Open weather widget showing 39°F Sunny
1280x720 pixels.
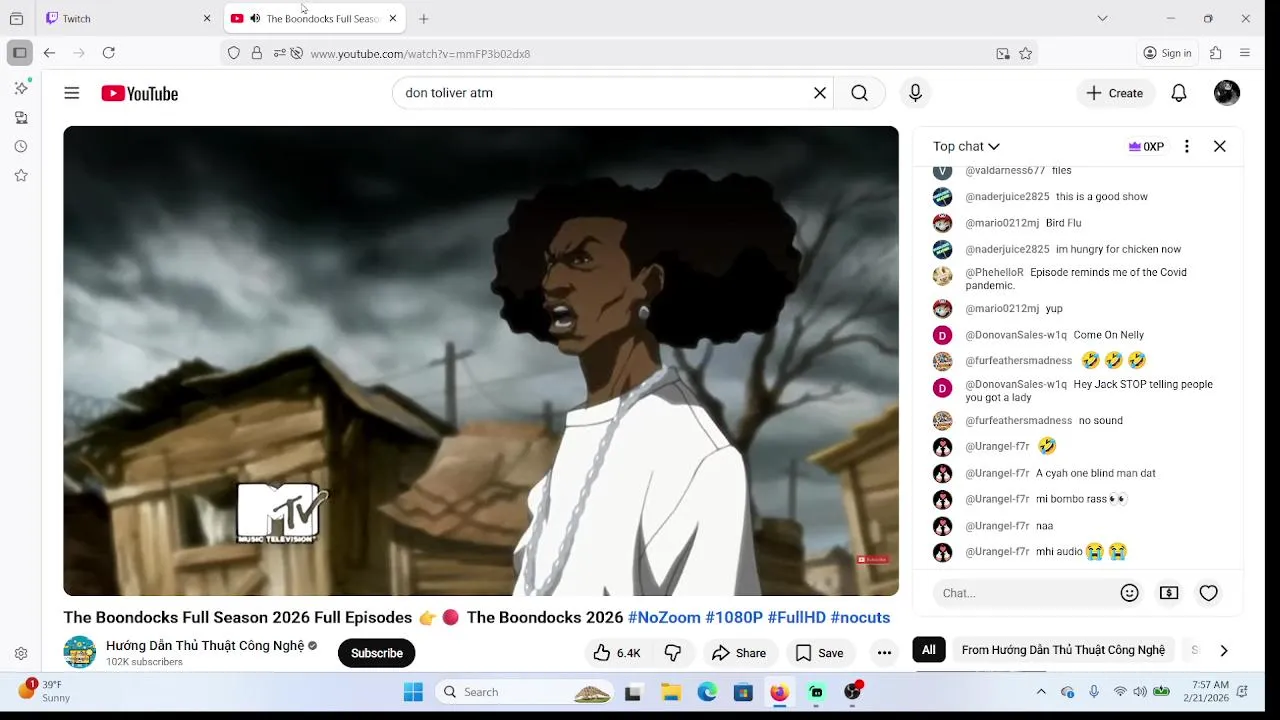45,691
